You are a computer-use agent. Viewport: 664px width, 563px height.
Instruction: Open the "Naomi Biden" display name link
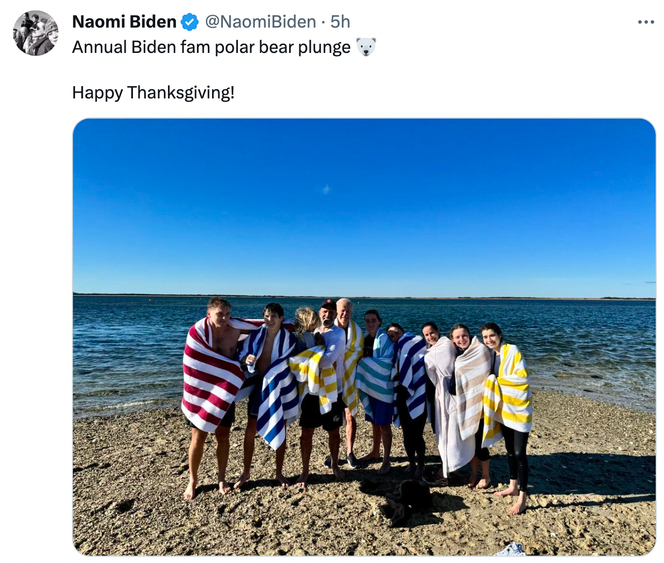pyautogui.click(x=124, y=22)
